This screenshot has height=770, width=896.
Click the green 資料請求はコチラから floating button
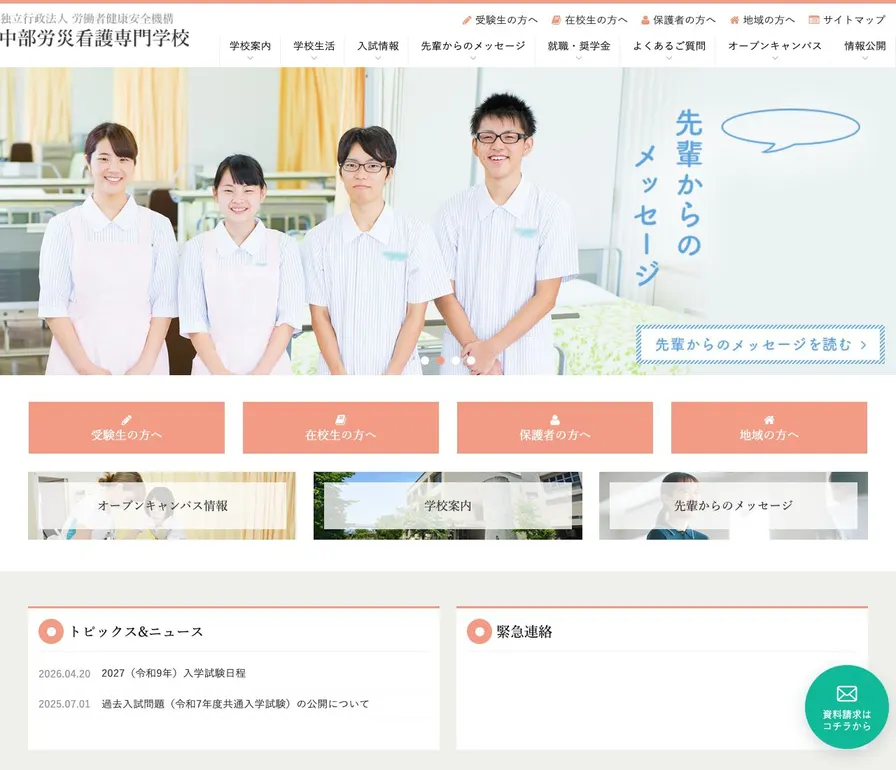coord(847,707)
